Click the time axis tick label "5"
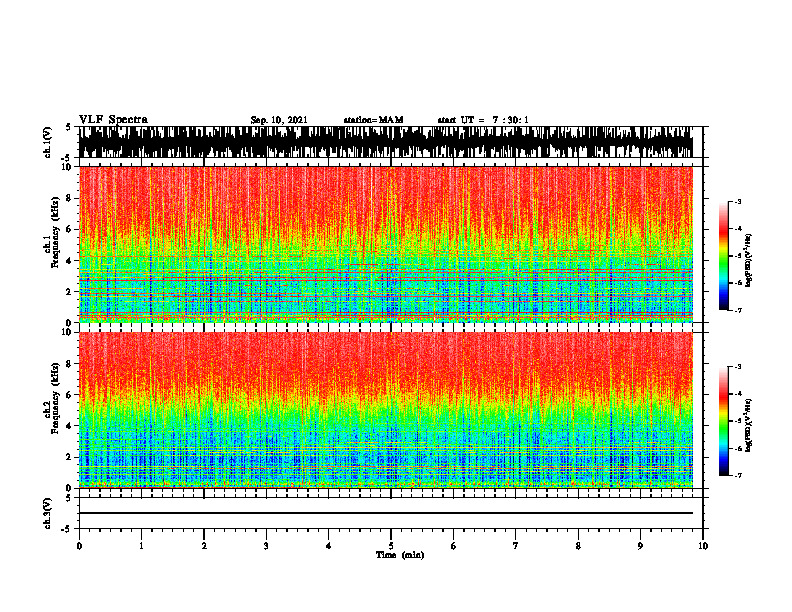This screenshot has width=792, height=612. tap(391, 546)
